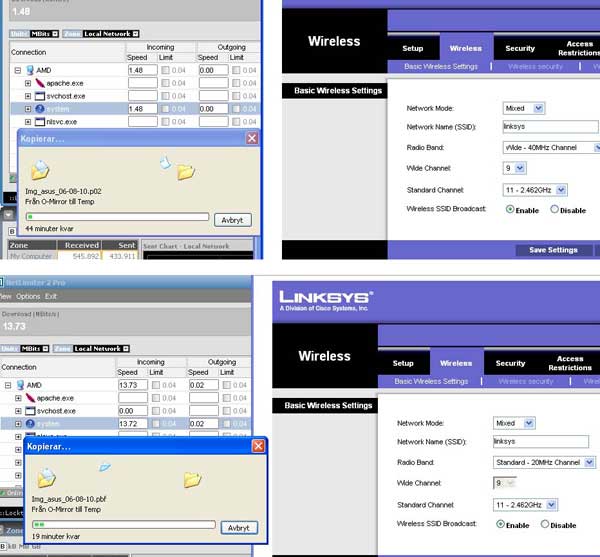The image size is (600, 557).
Task: Open Options menu in the lower NetLimiter window
Action: pos(28,296)
